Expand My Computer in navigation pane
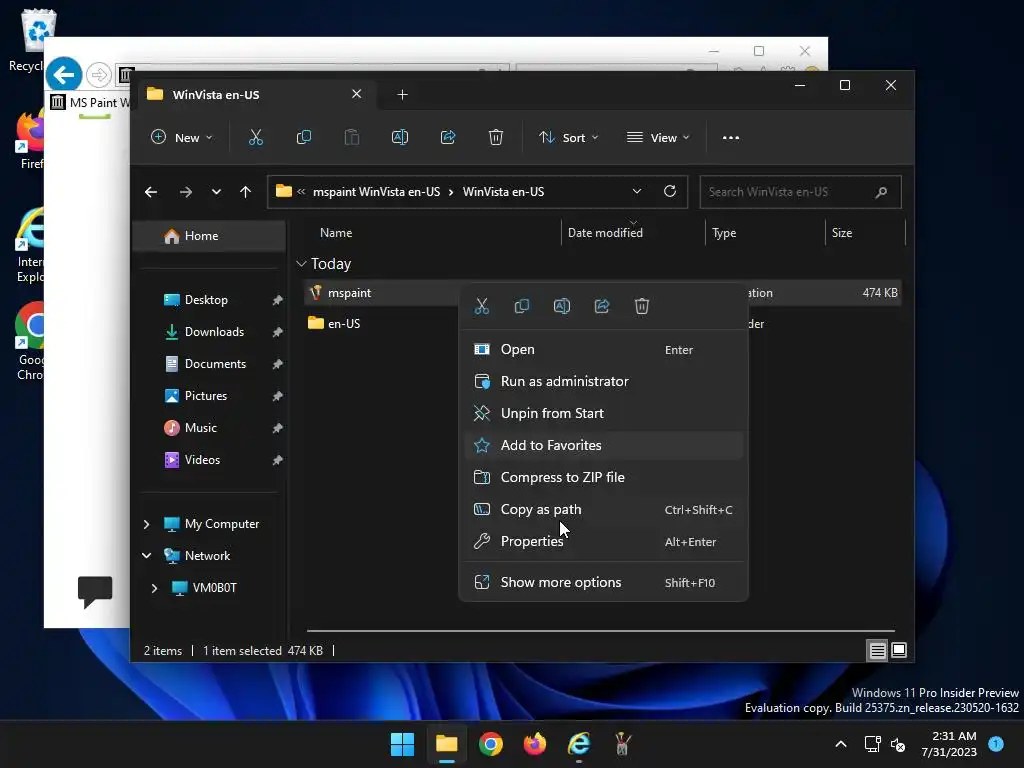The width and height of the screenshot is (1024, 768). 146,524
